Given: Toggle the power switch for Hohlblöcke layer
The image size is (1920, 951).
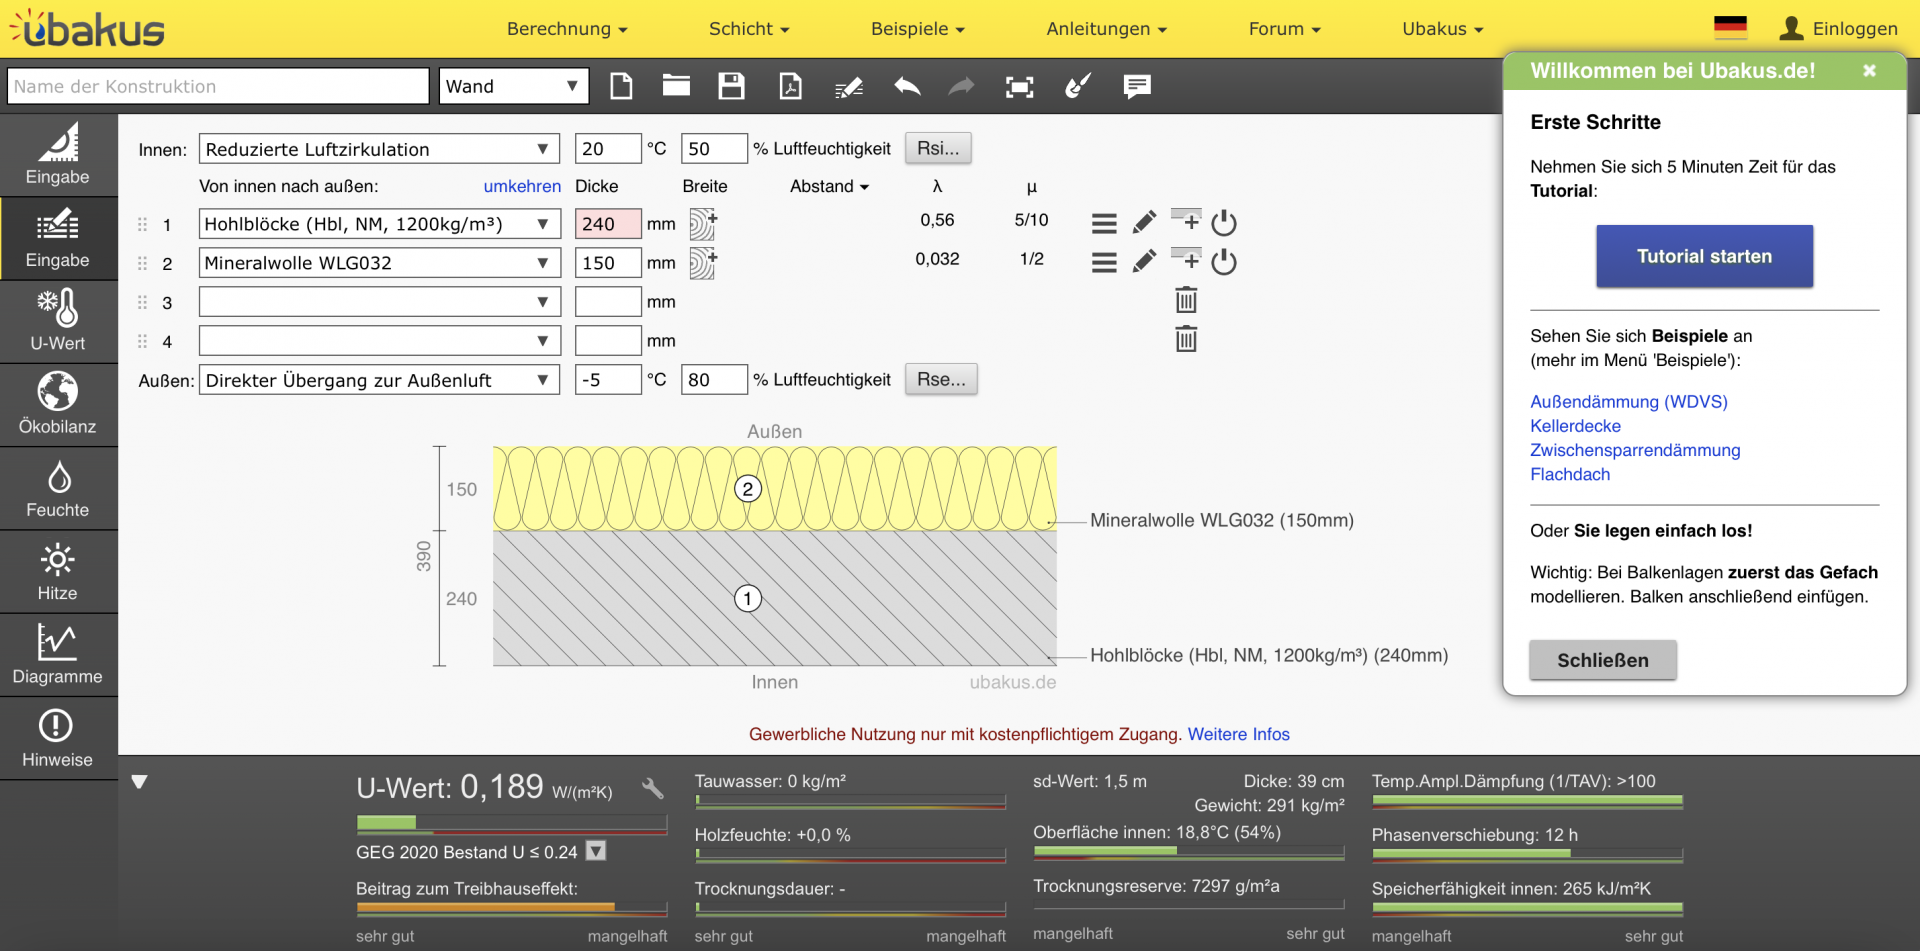Looking at the screenshot, I should [1224, 222].
